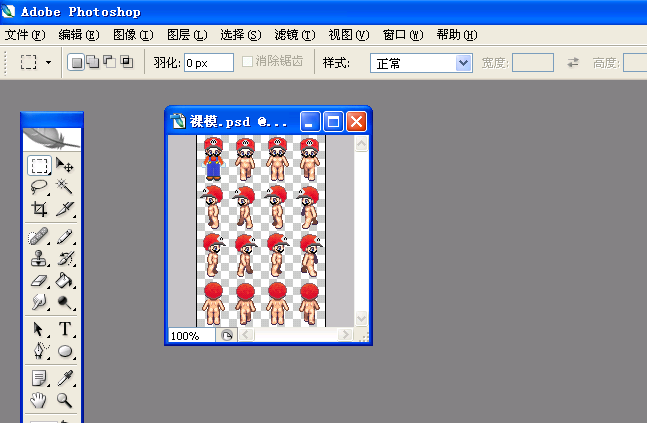Screen dimensions: 647x423
Task: Open the 文件(F) menu
Action: coord(25,35)
